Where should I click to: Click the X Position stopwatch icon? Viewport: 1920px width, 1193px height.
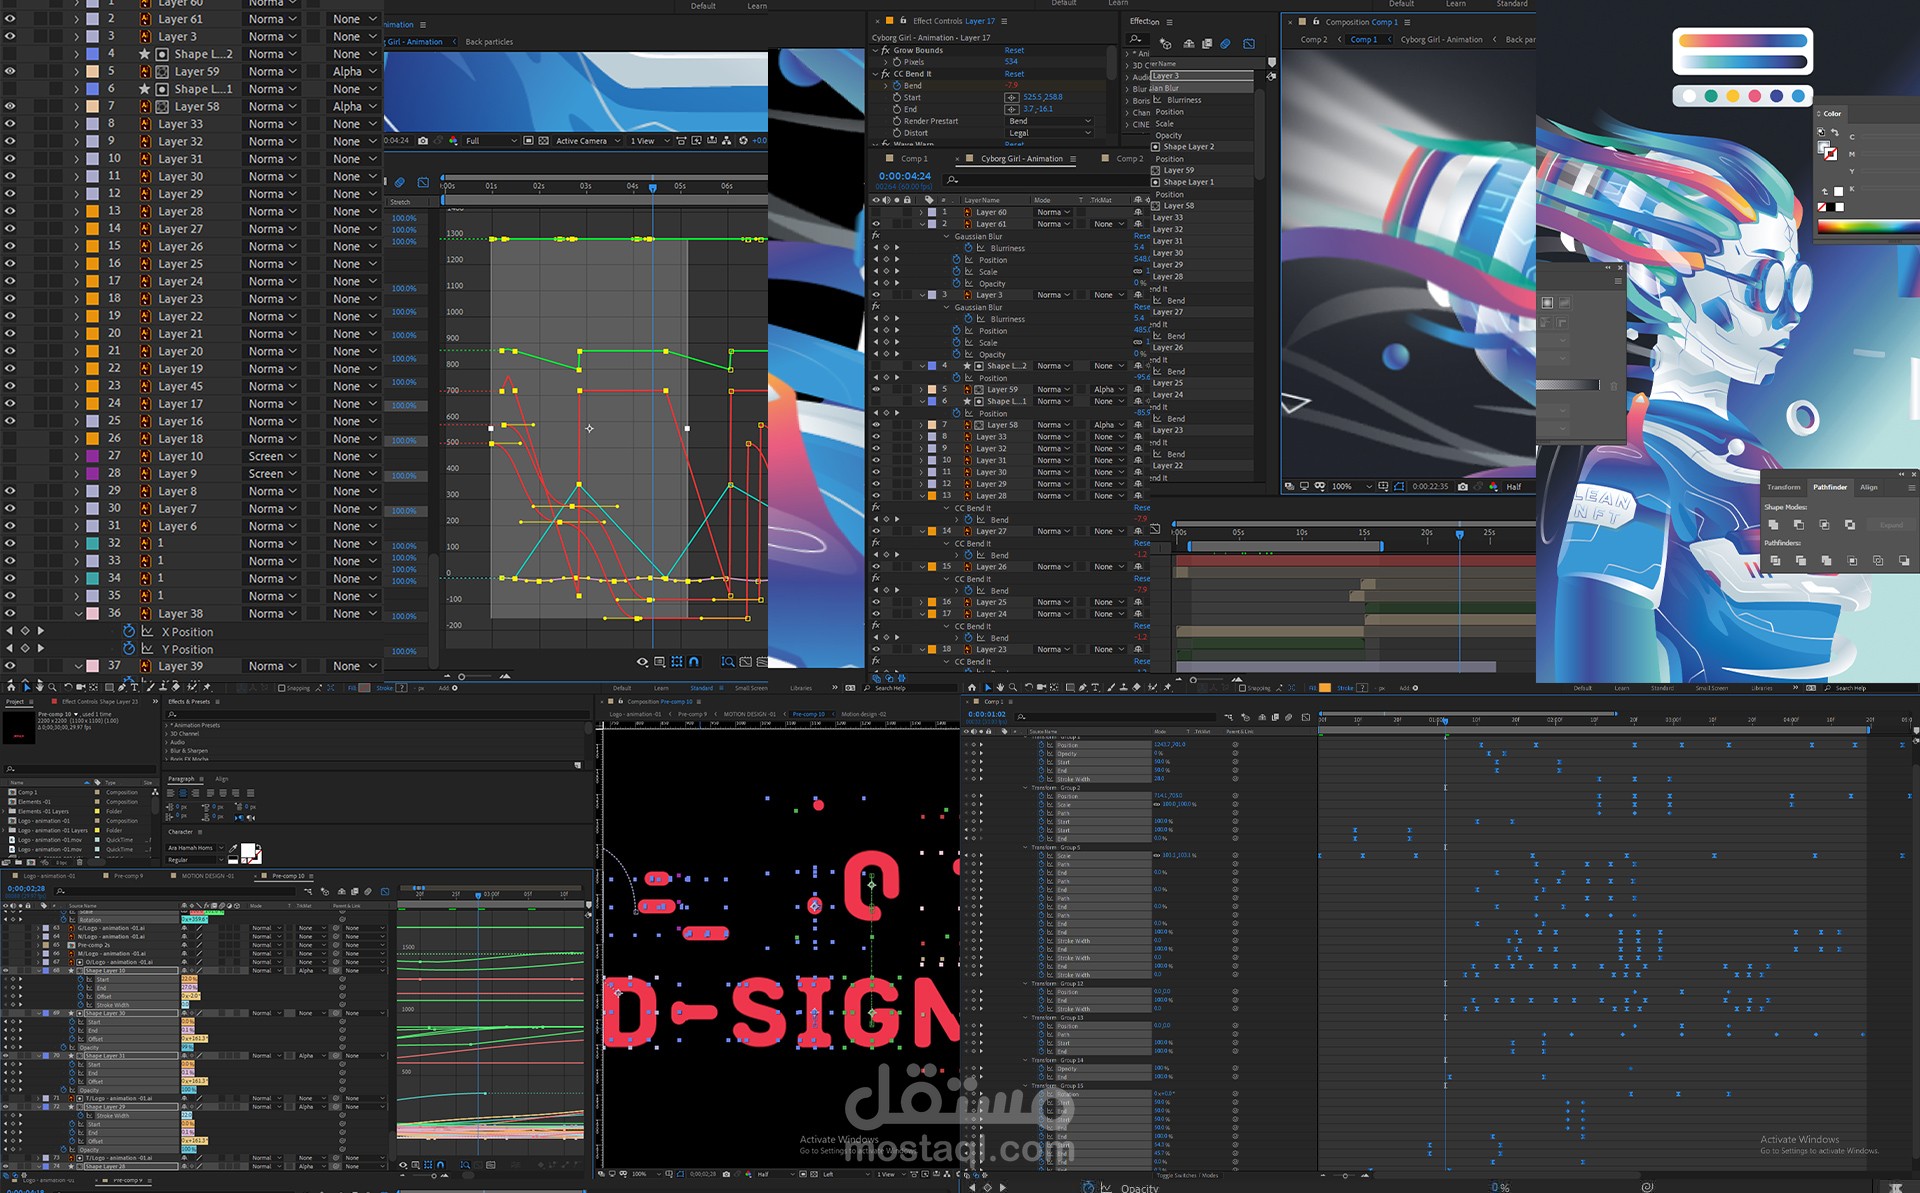(x=129, y=632)
